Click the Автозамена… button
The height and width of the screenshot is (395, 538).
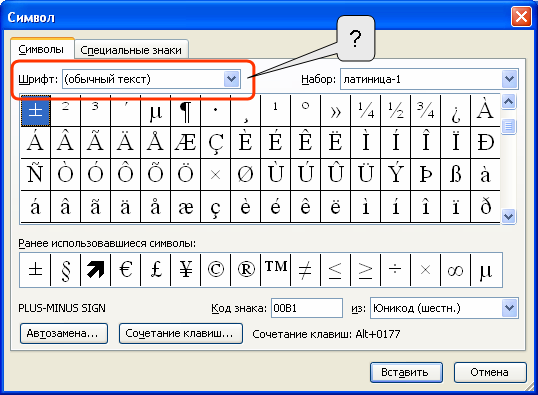(x=64, y=333)
